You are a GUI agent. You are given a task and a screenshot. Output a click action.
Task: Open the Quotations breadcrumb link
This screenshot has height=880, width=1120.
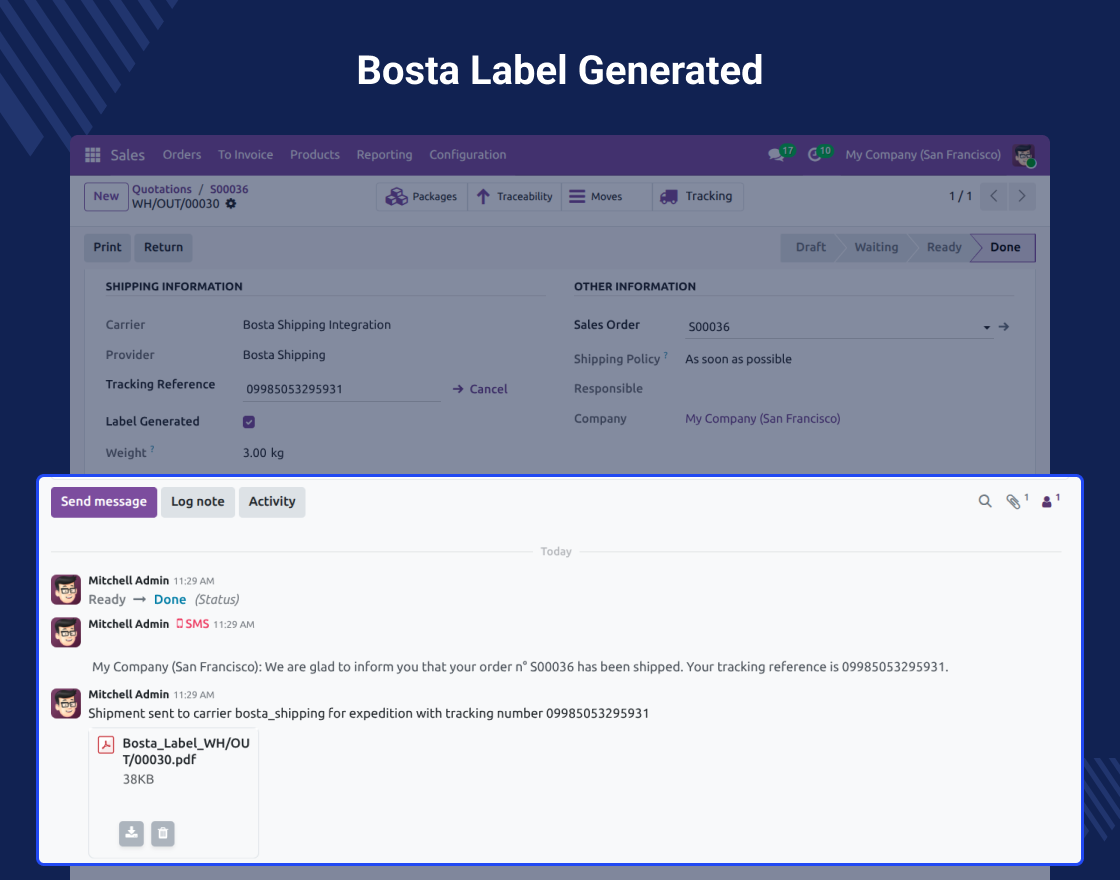coord(161,189)
